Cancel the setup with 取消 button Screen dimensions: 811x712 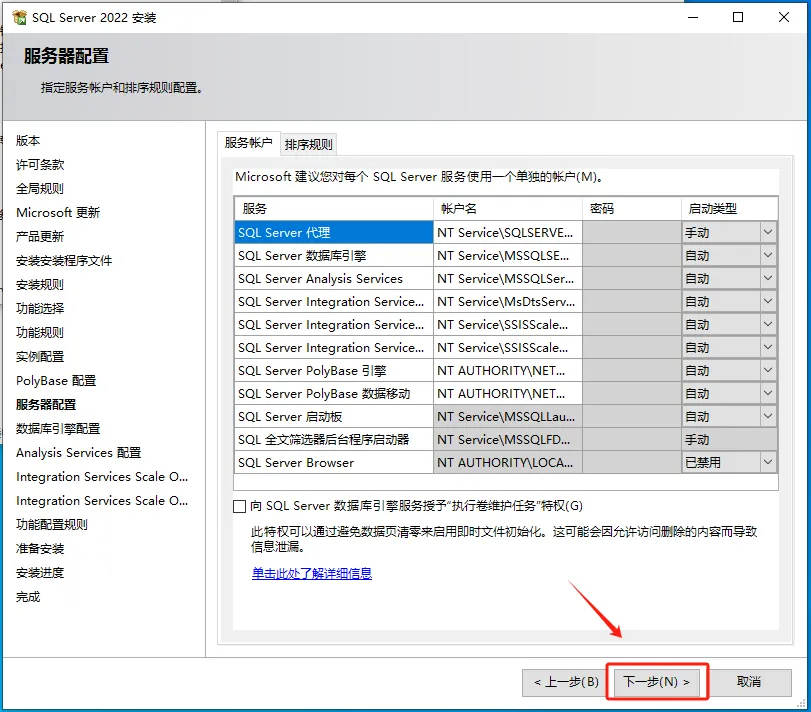pyautogui.click(x=748, y=683)
